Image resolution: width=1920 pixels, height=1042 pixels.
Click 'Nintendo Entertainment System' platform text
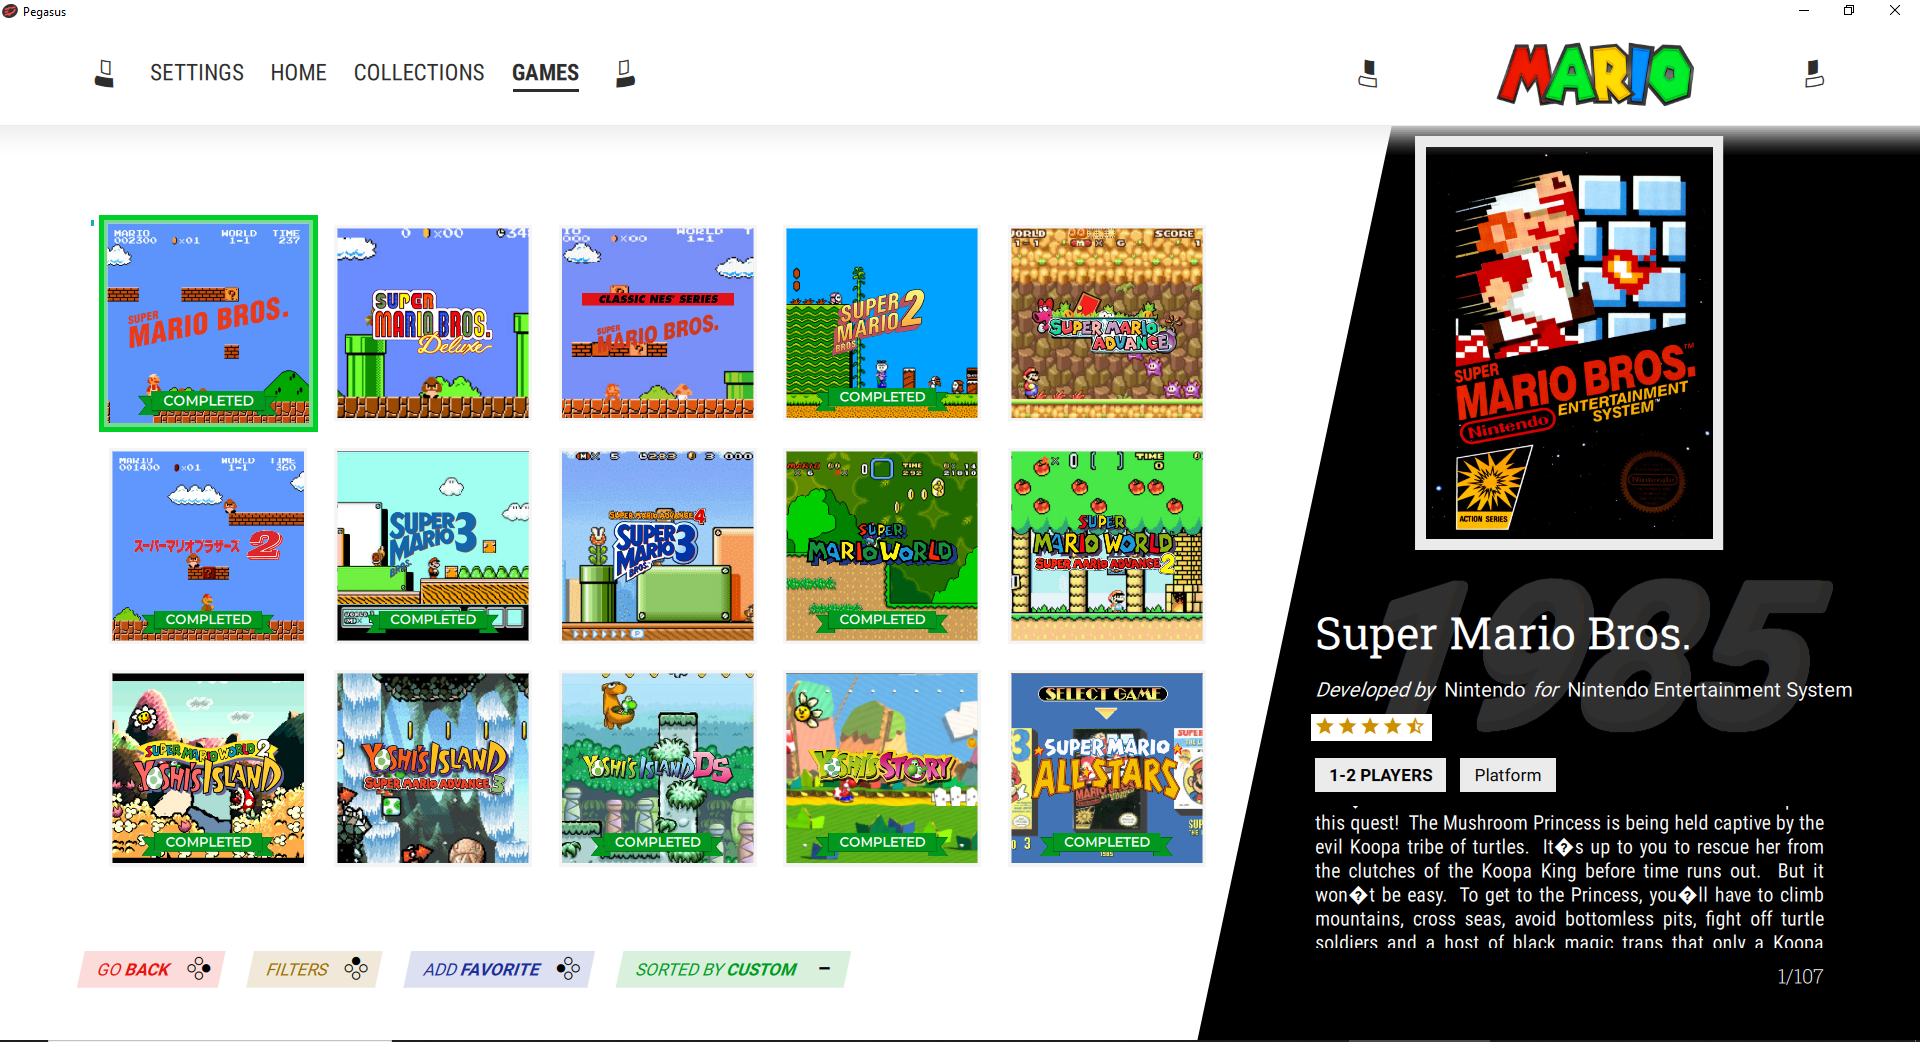point(1709,690)
